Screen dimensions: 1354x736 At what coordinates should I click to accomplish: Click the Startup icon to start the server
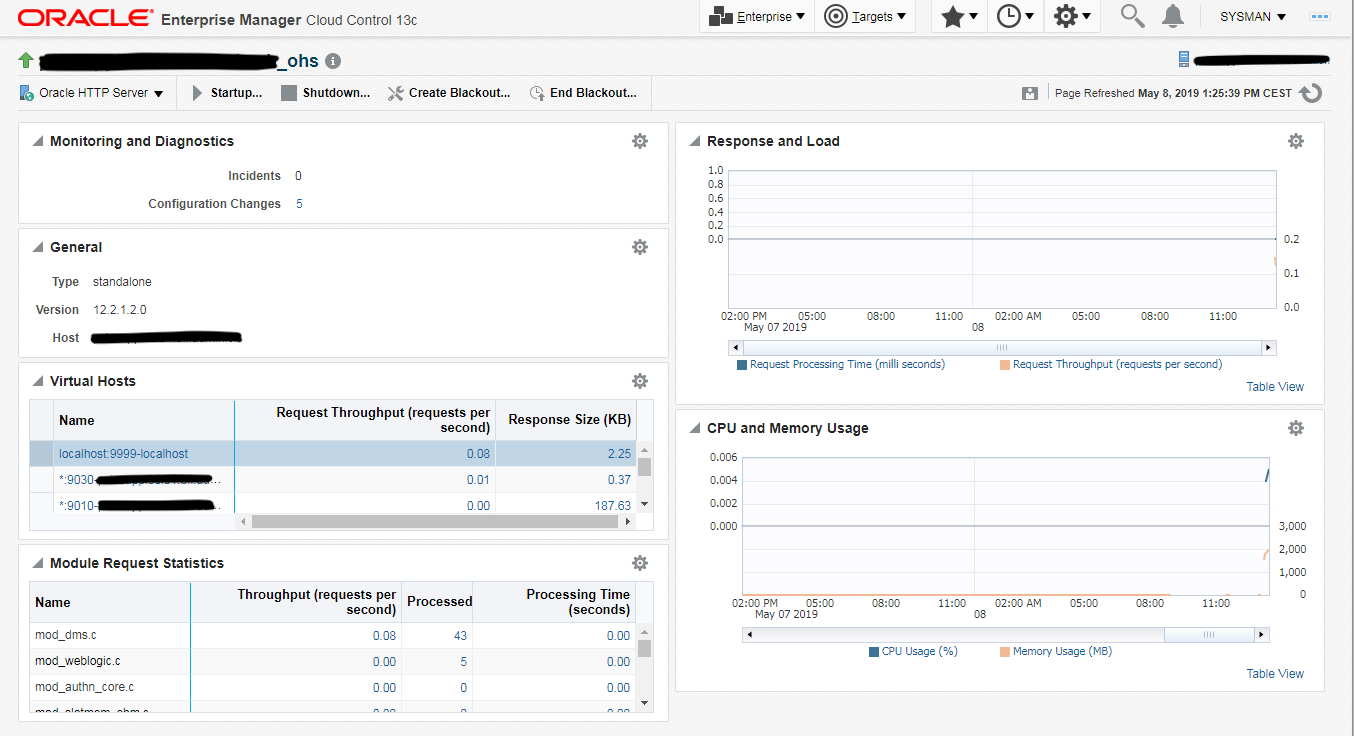[x=198, y=92]
